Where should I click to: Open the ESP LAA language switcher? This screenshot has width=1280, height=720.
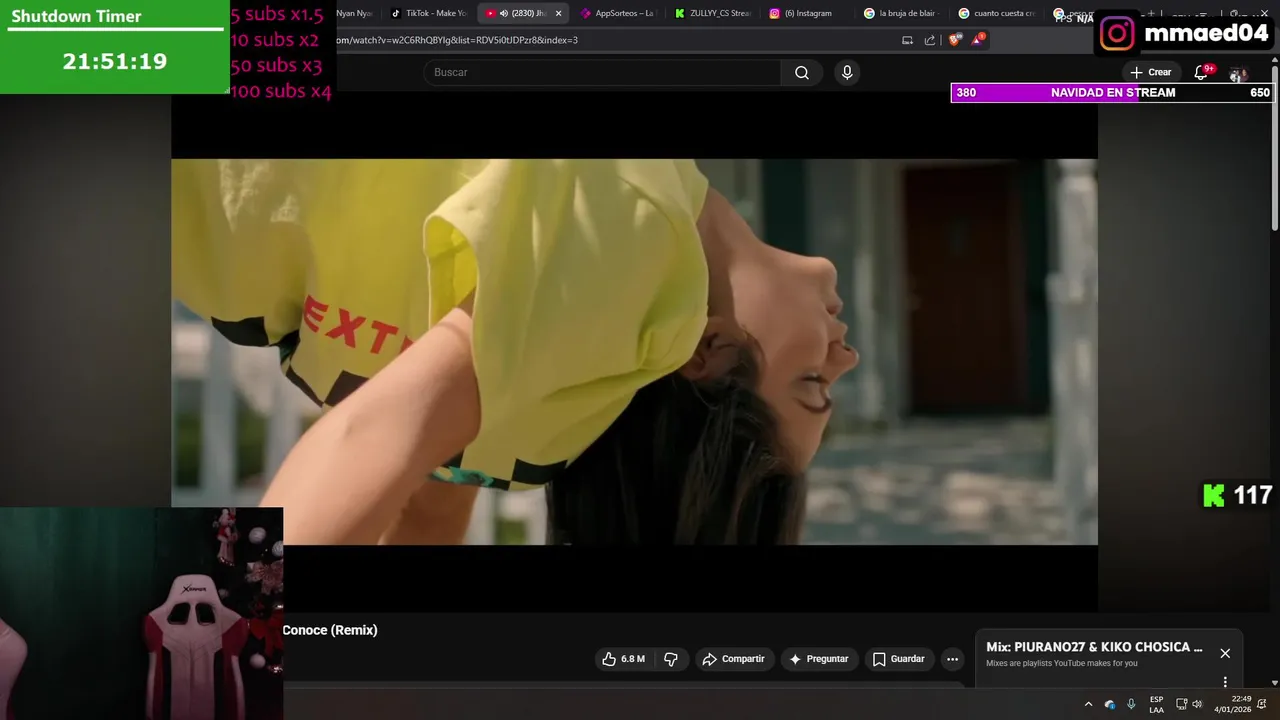tap(1156, 704)
